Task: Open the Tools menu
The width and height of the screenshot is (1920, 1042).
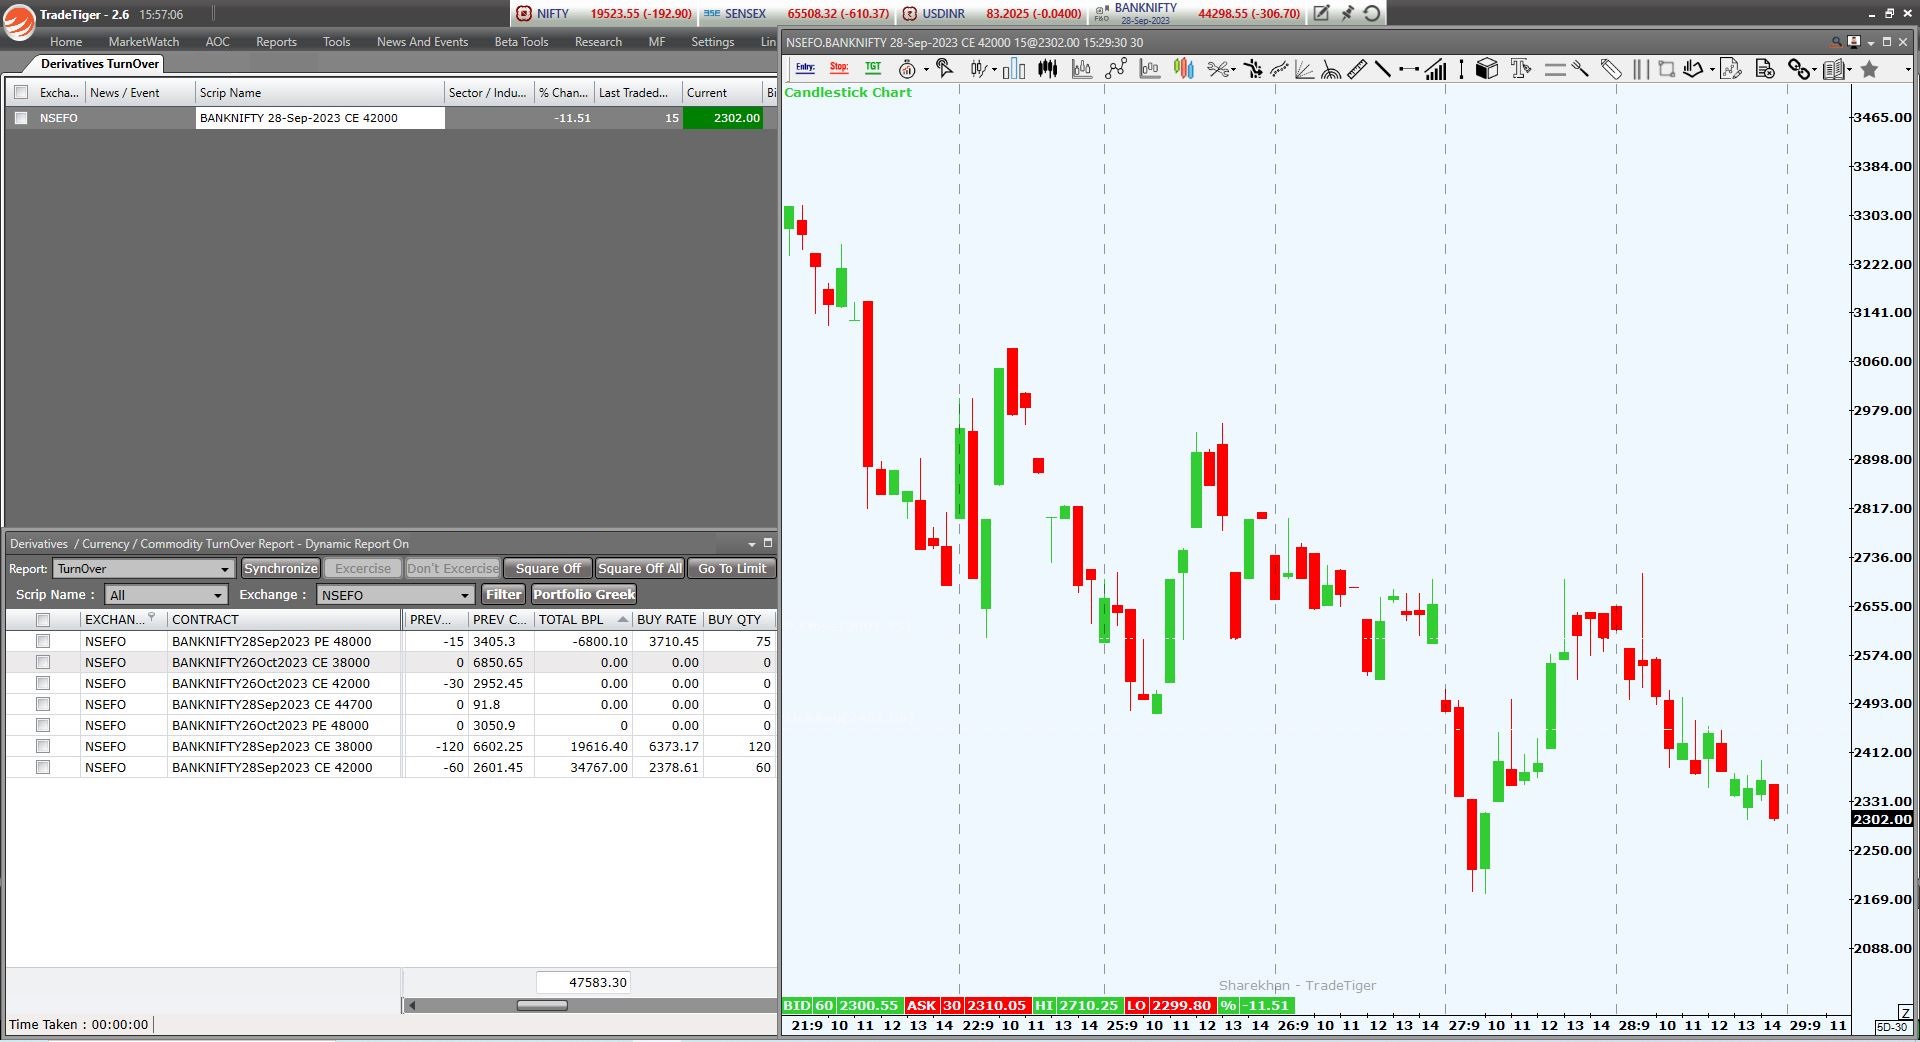Action: tap(336, 42)
